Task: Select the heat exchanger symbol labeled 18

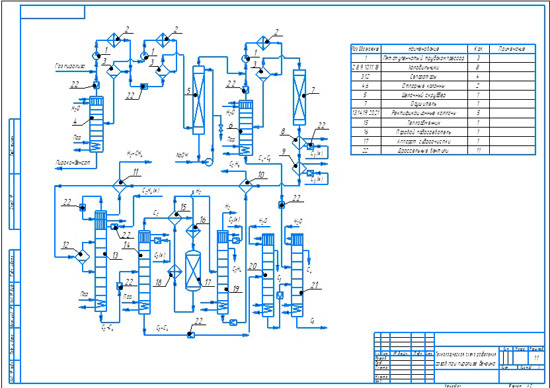Action: tap(174, 272)
